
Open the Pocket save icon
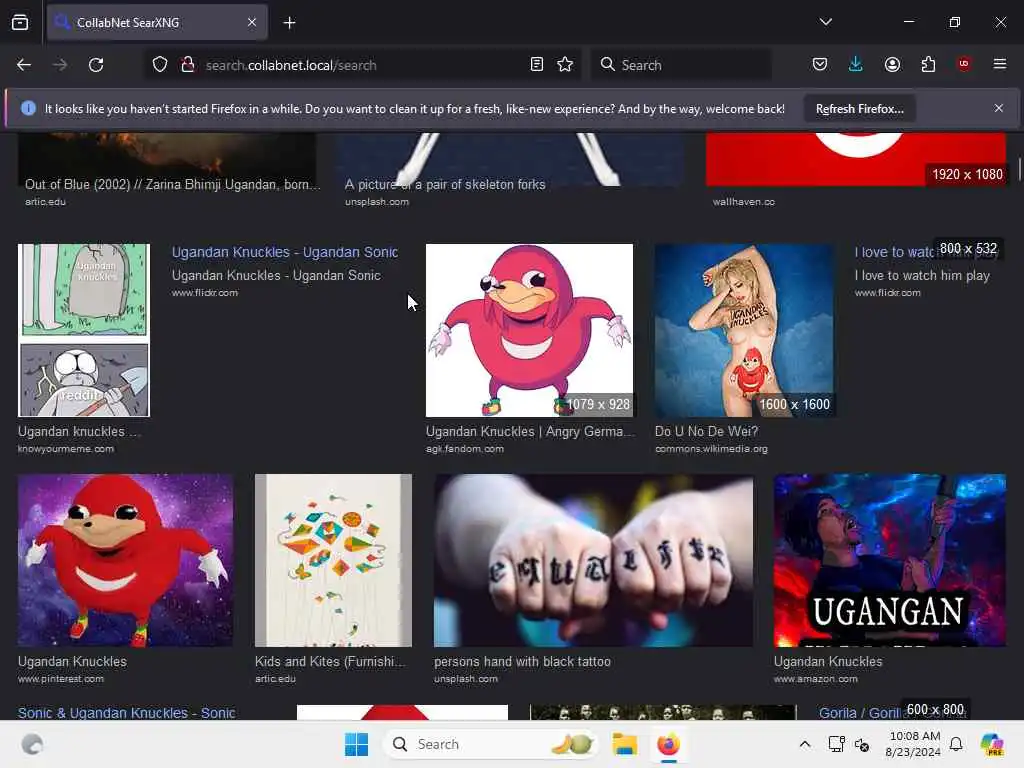tap(820, 64)
